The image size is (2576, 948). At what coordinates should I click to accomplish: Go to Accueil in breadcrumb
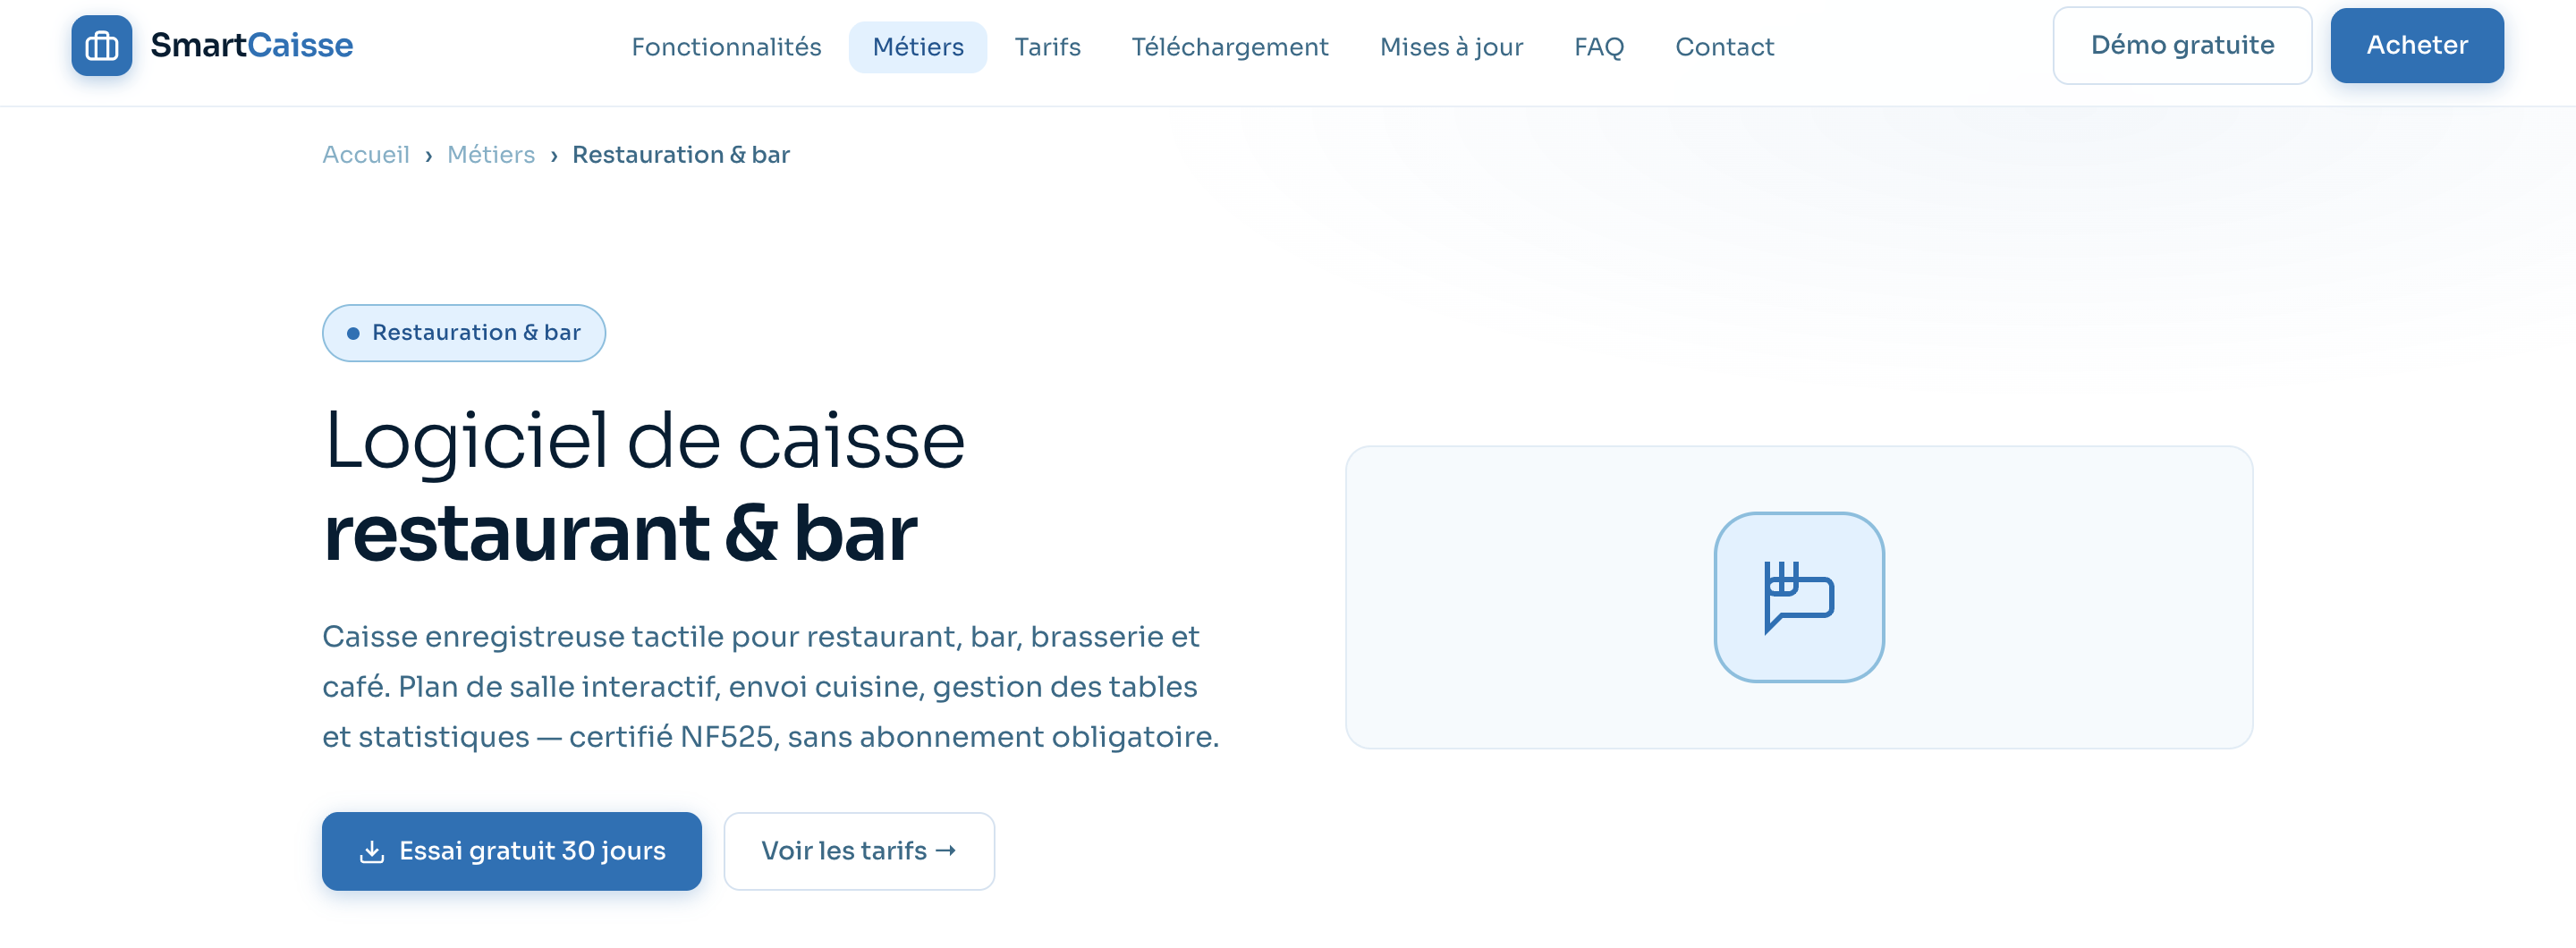(365, 155)
